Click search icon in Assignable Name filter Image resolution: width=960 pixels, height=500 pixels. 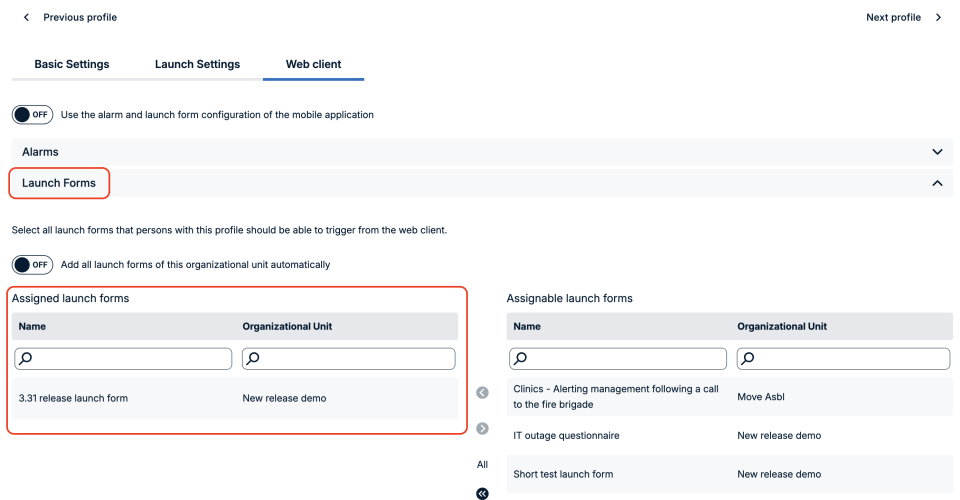[520, 359]
